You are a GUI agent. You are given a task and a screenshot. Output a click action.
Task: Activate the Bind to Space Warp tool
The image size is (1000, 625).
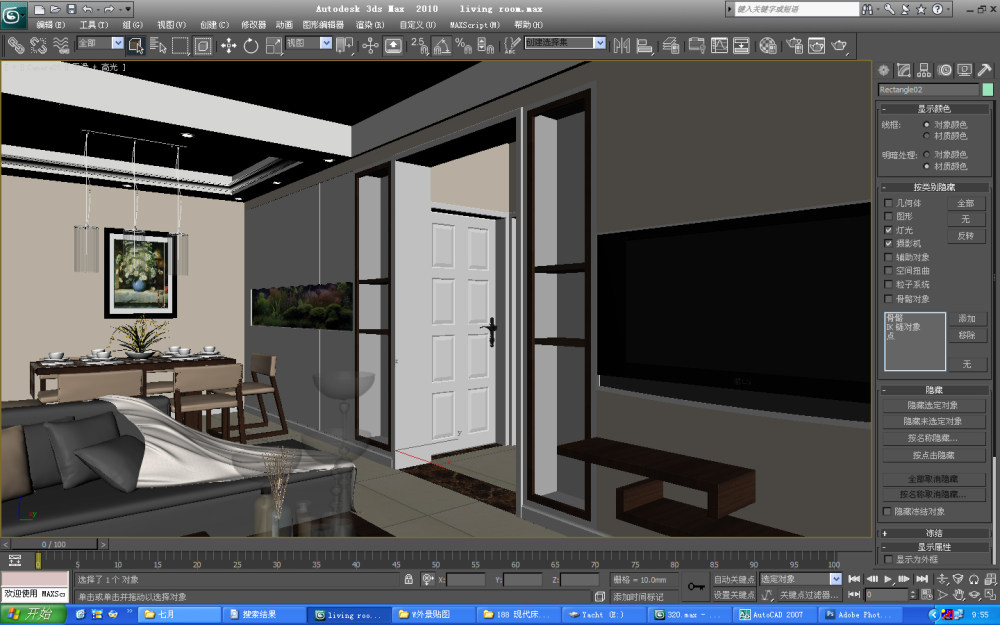click(x=61, y=45)
